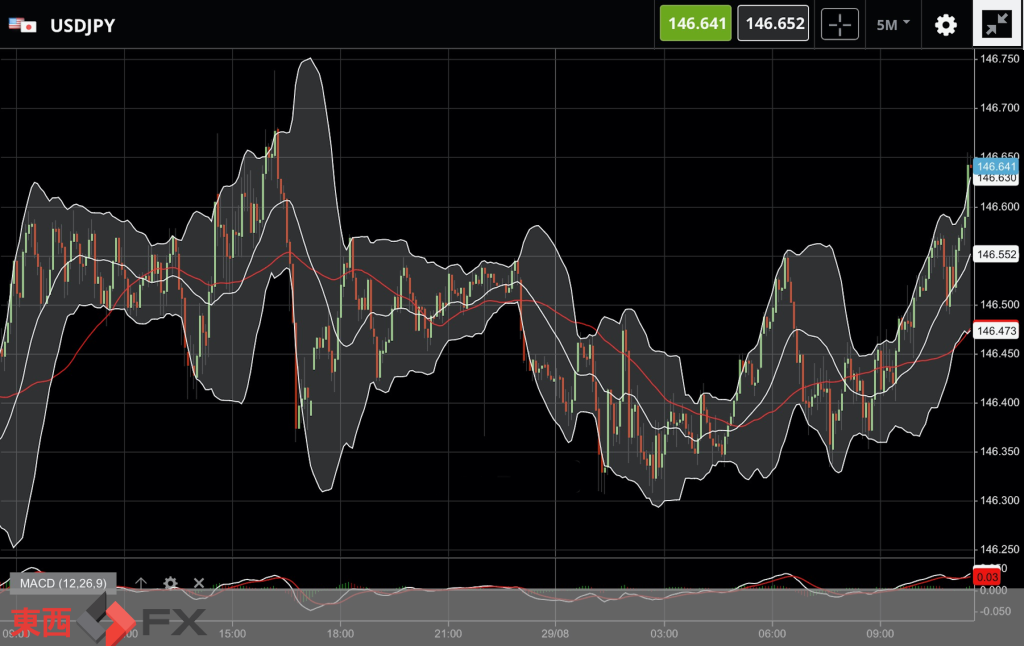Click the red 0.03 MACD value label
This screenshot has width=1024, height=646.
click(x=986, y=575)
